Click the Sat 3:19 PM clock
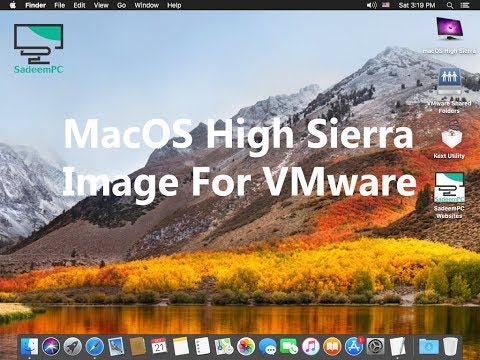480x360 pixels. pyautogui.click(x=417, y=5)
